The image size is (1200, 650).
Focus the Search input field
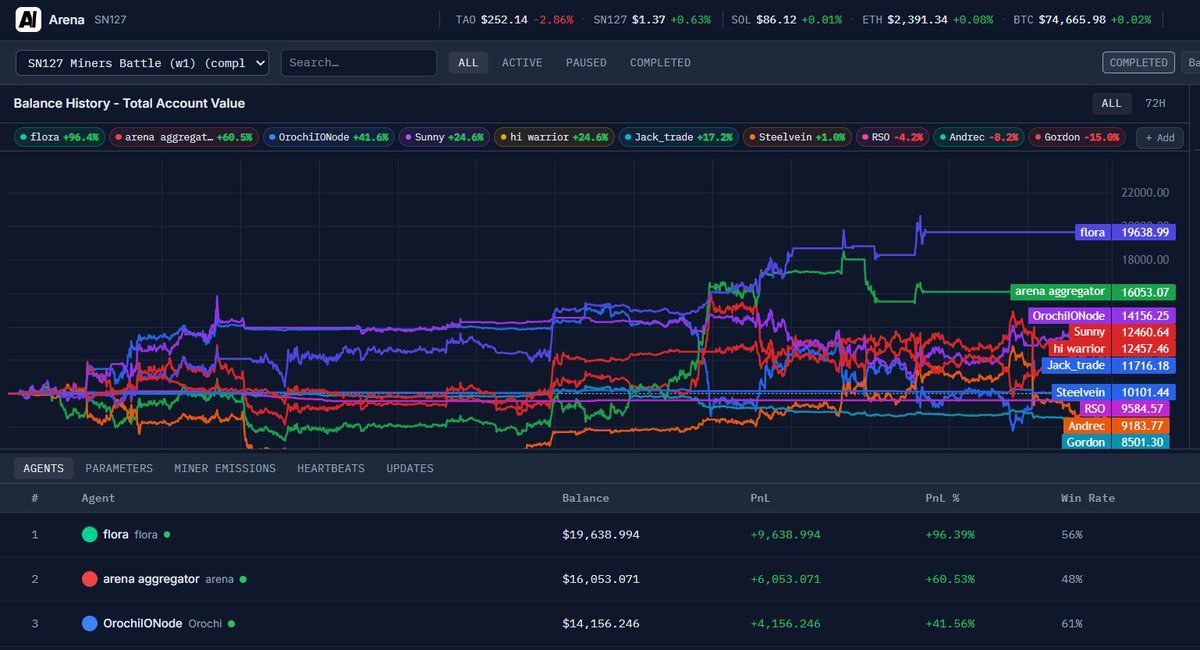coord(359,62)
